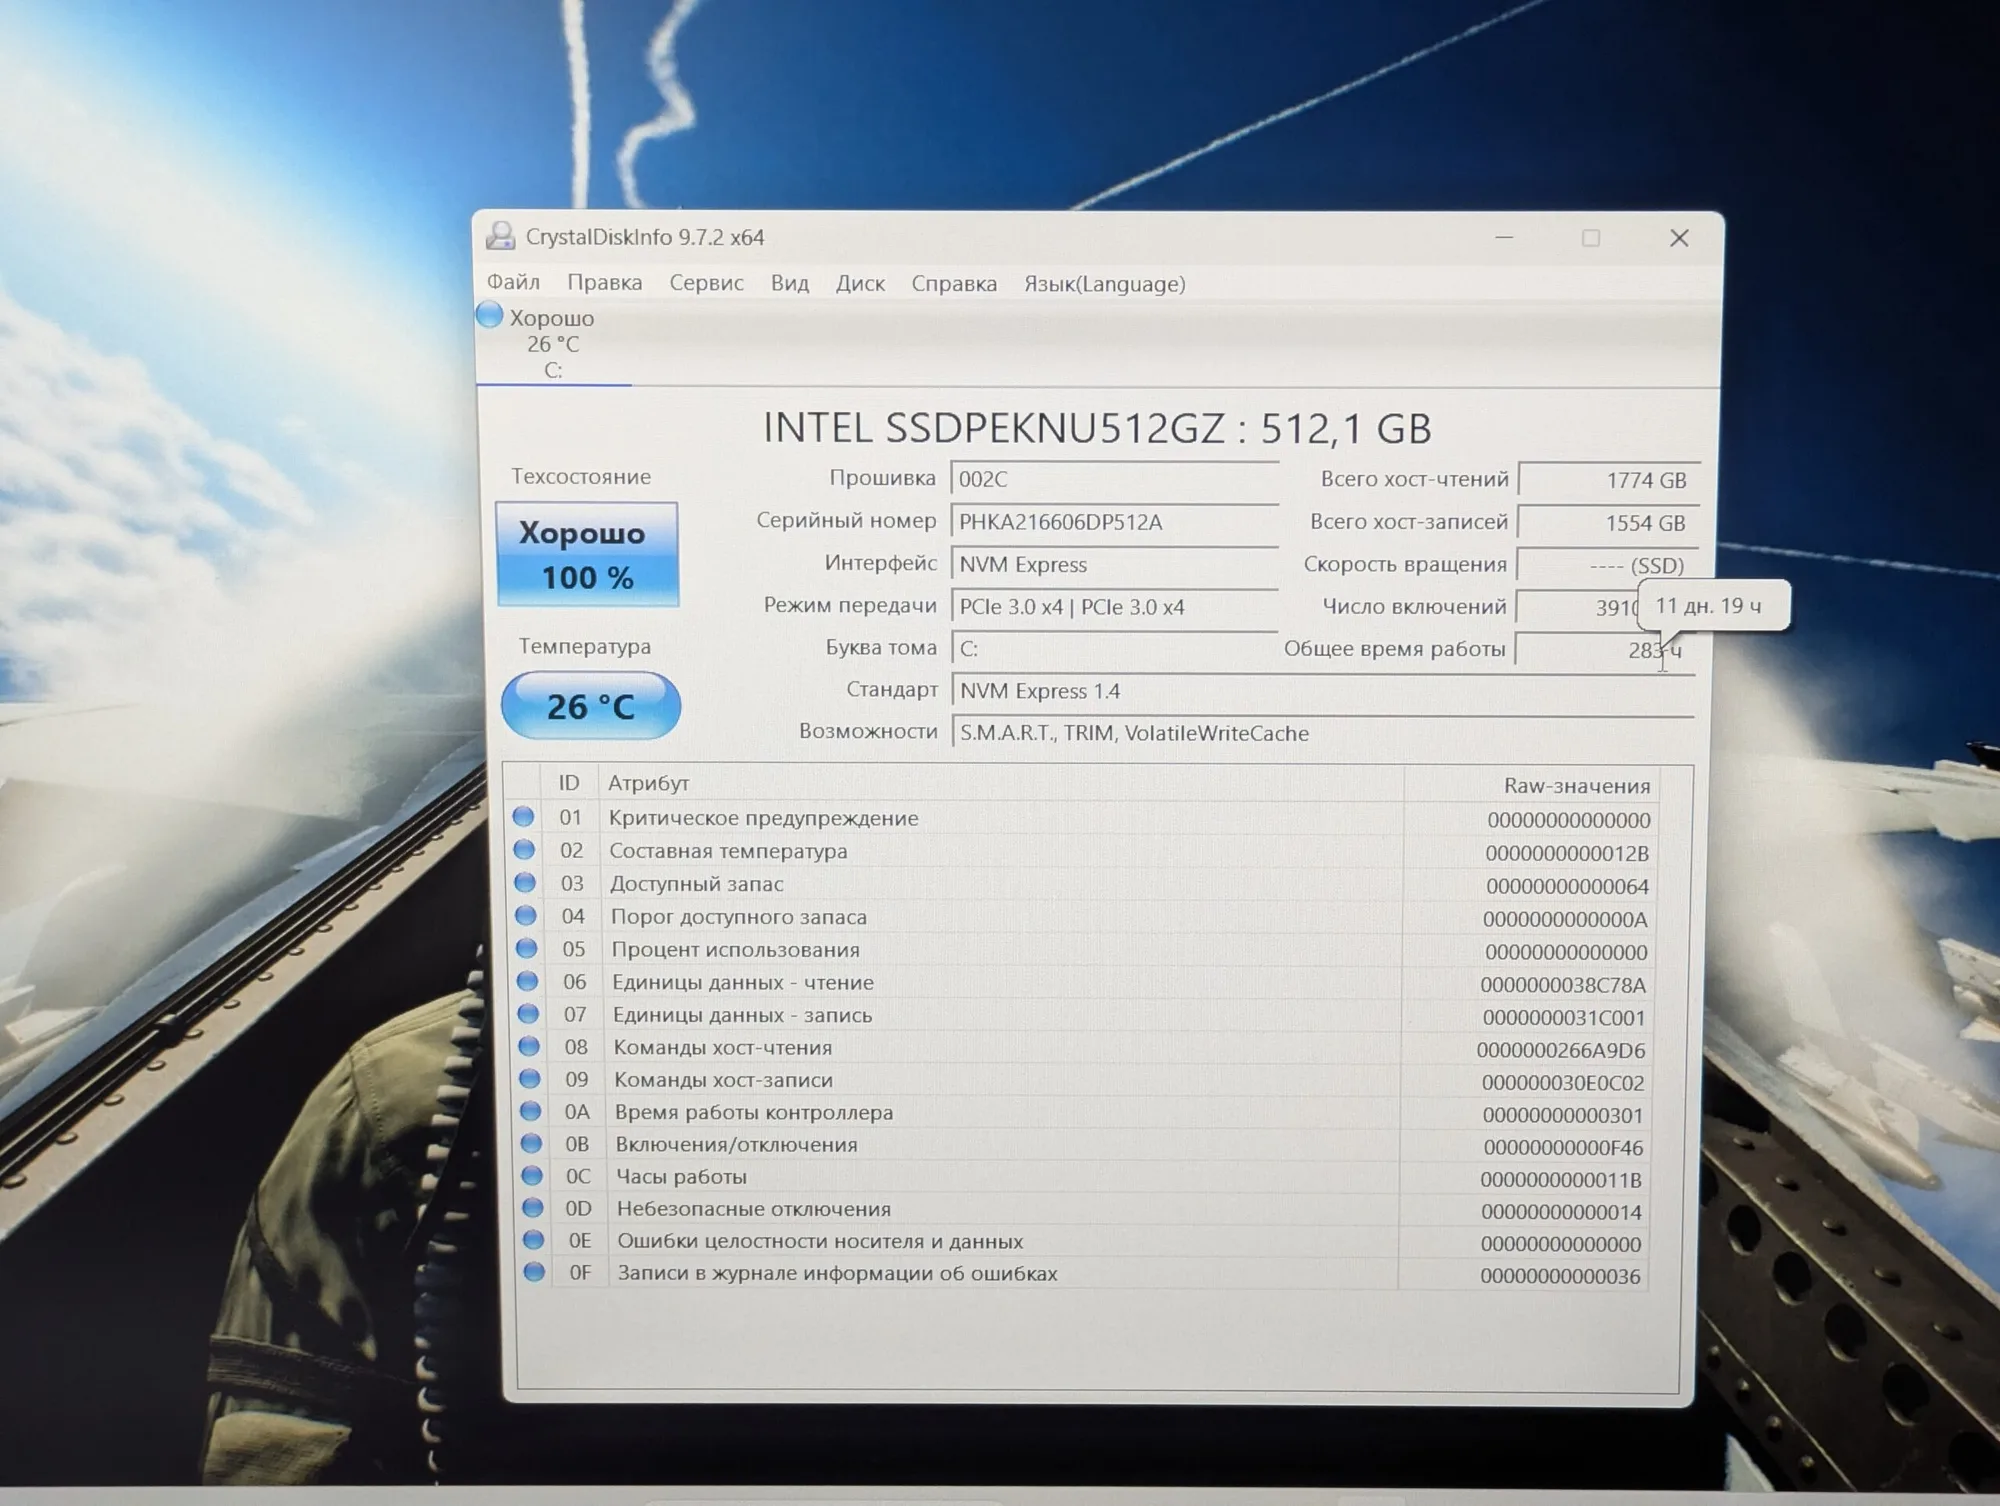
Task: Click status dot for Время работы контроллера
Action: click(x=531, y=1111)
